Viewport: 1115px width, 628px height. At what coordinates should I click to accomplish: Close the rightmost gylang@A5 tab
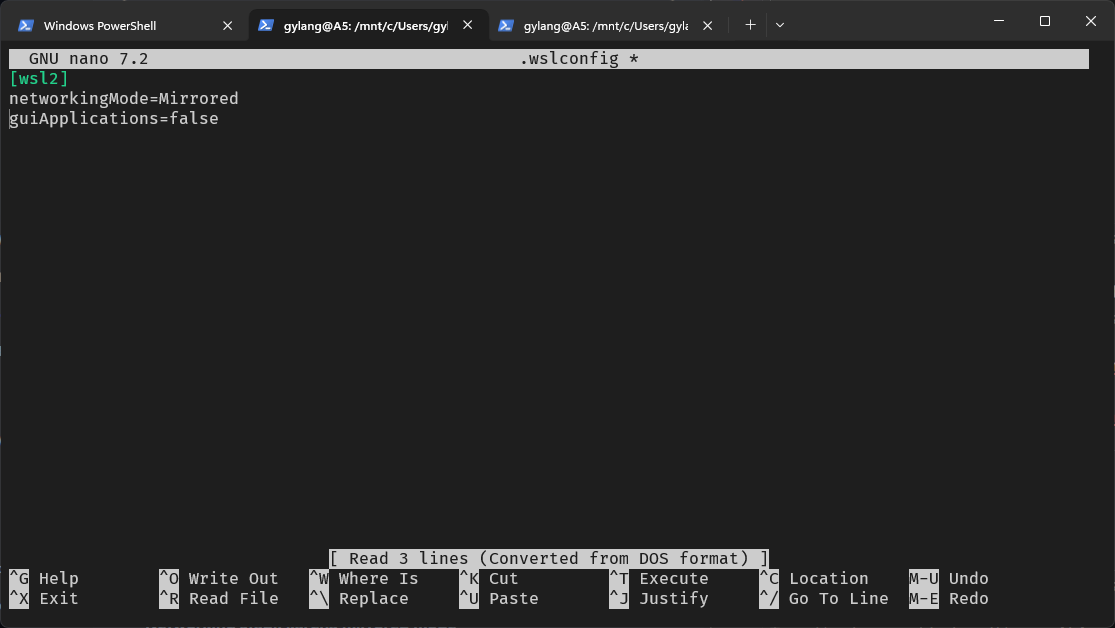point(708,25)
